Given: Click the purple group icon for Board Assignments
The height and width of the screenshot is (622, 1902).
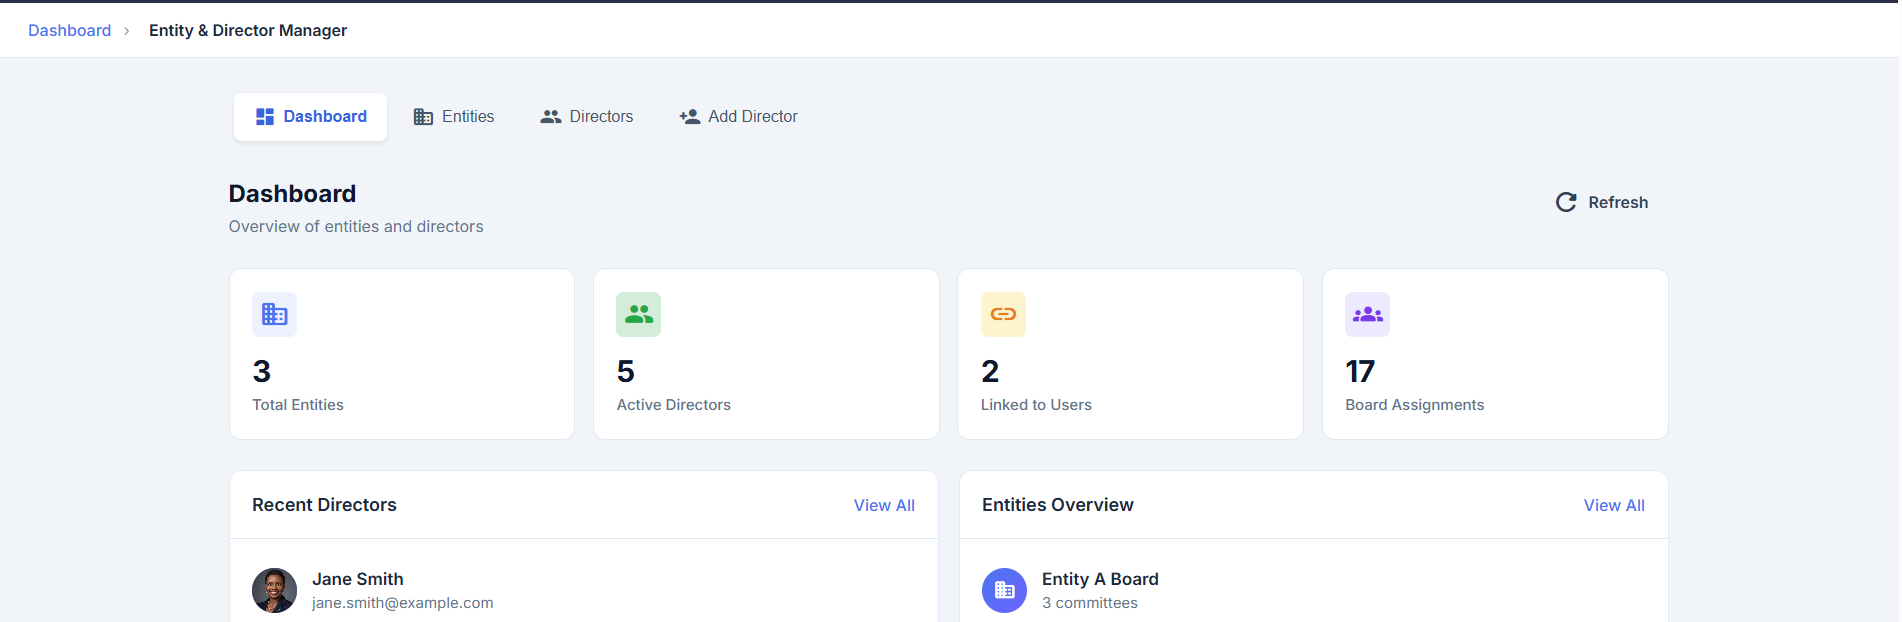Looking at the screenshot, I should pos(1367,314).
